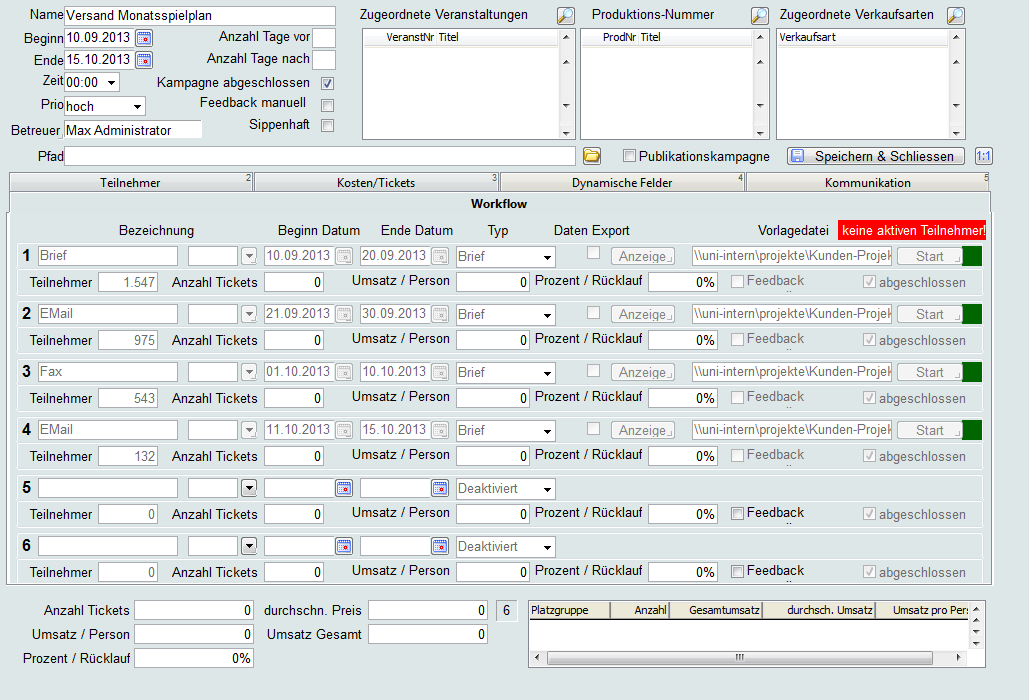Screen dimensions: 1029x700
Task: Click into the Name input field
Action: (x=200, y=16)
